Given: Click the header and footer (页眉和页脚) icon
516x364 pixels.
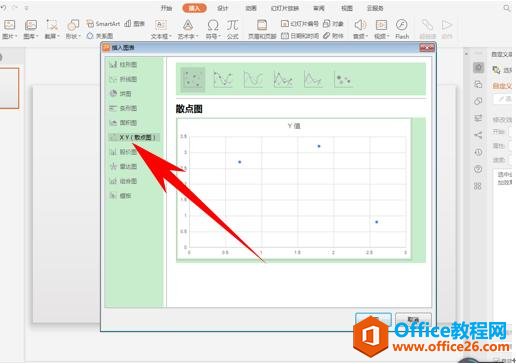Looking at the screenshot, I should tap(262, 29).
